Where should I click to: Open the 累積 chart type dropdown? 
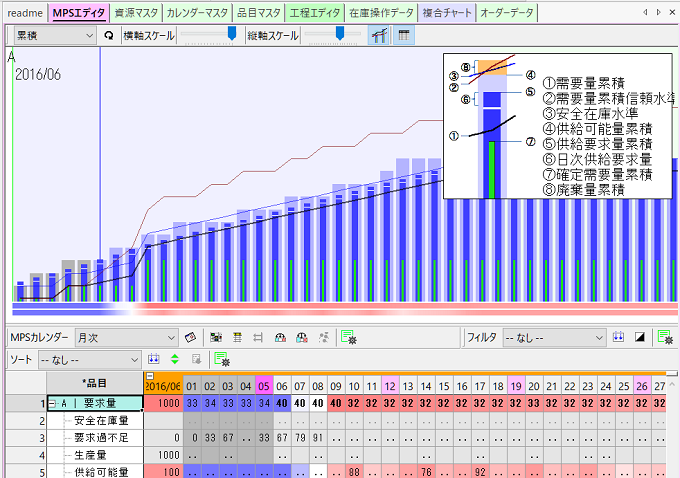54,35
